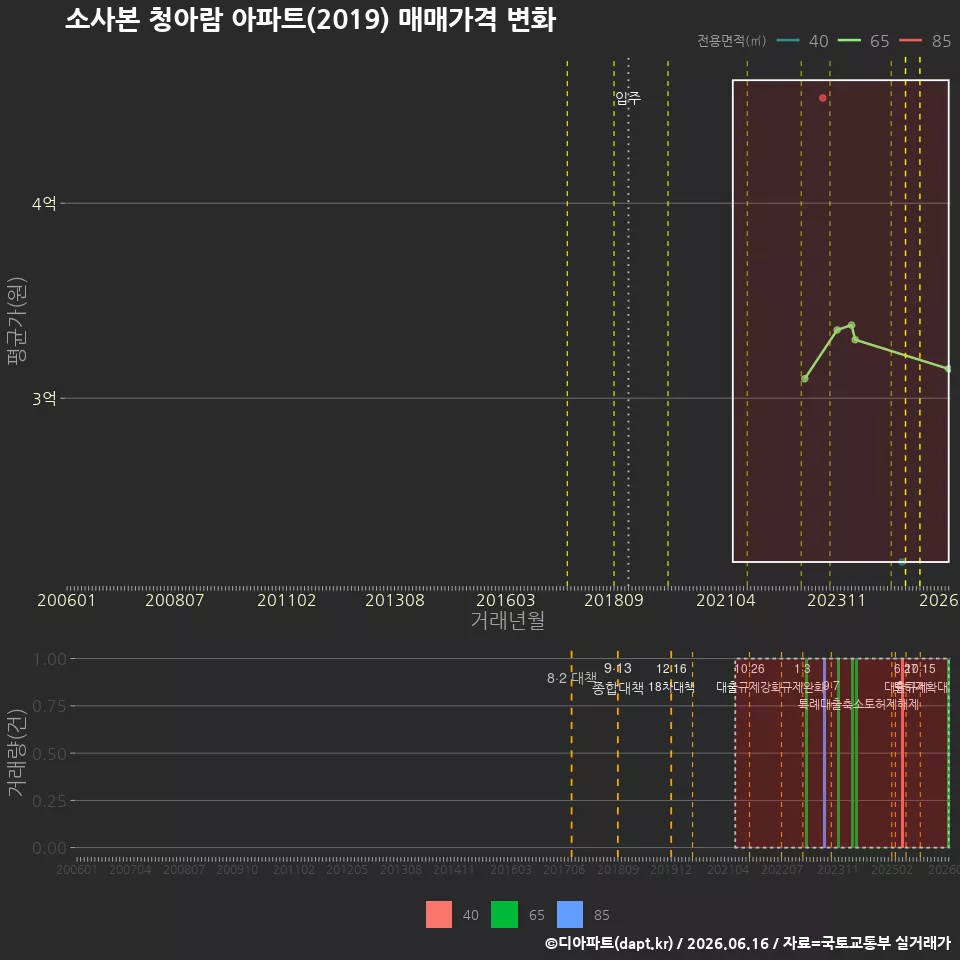Image resolution: width=960 pixels, height=960 pixels.
Task: Click the '9·13' policy date label
Action: click(x=618, y=668)
